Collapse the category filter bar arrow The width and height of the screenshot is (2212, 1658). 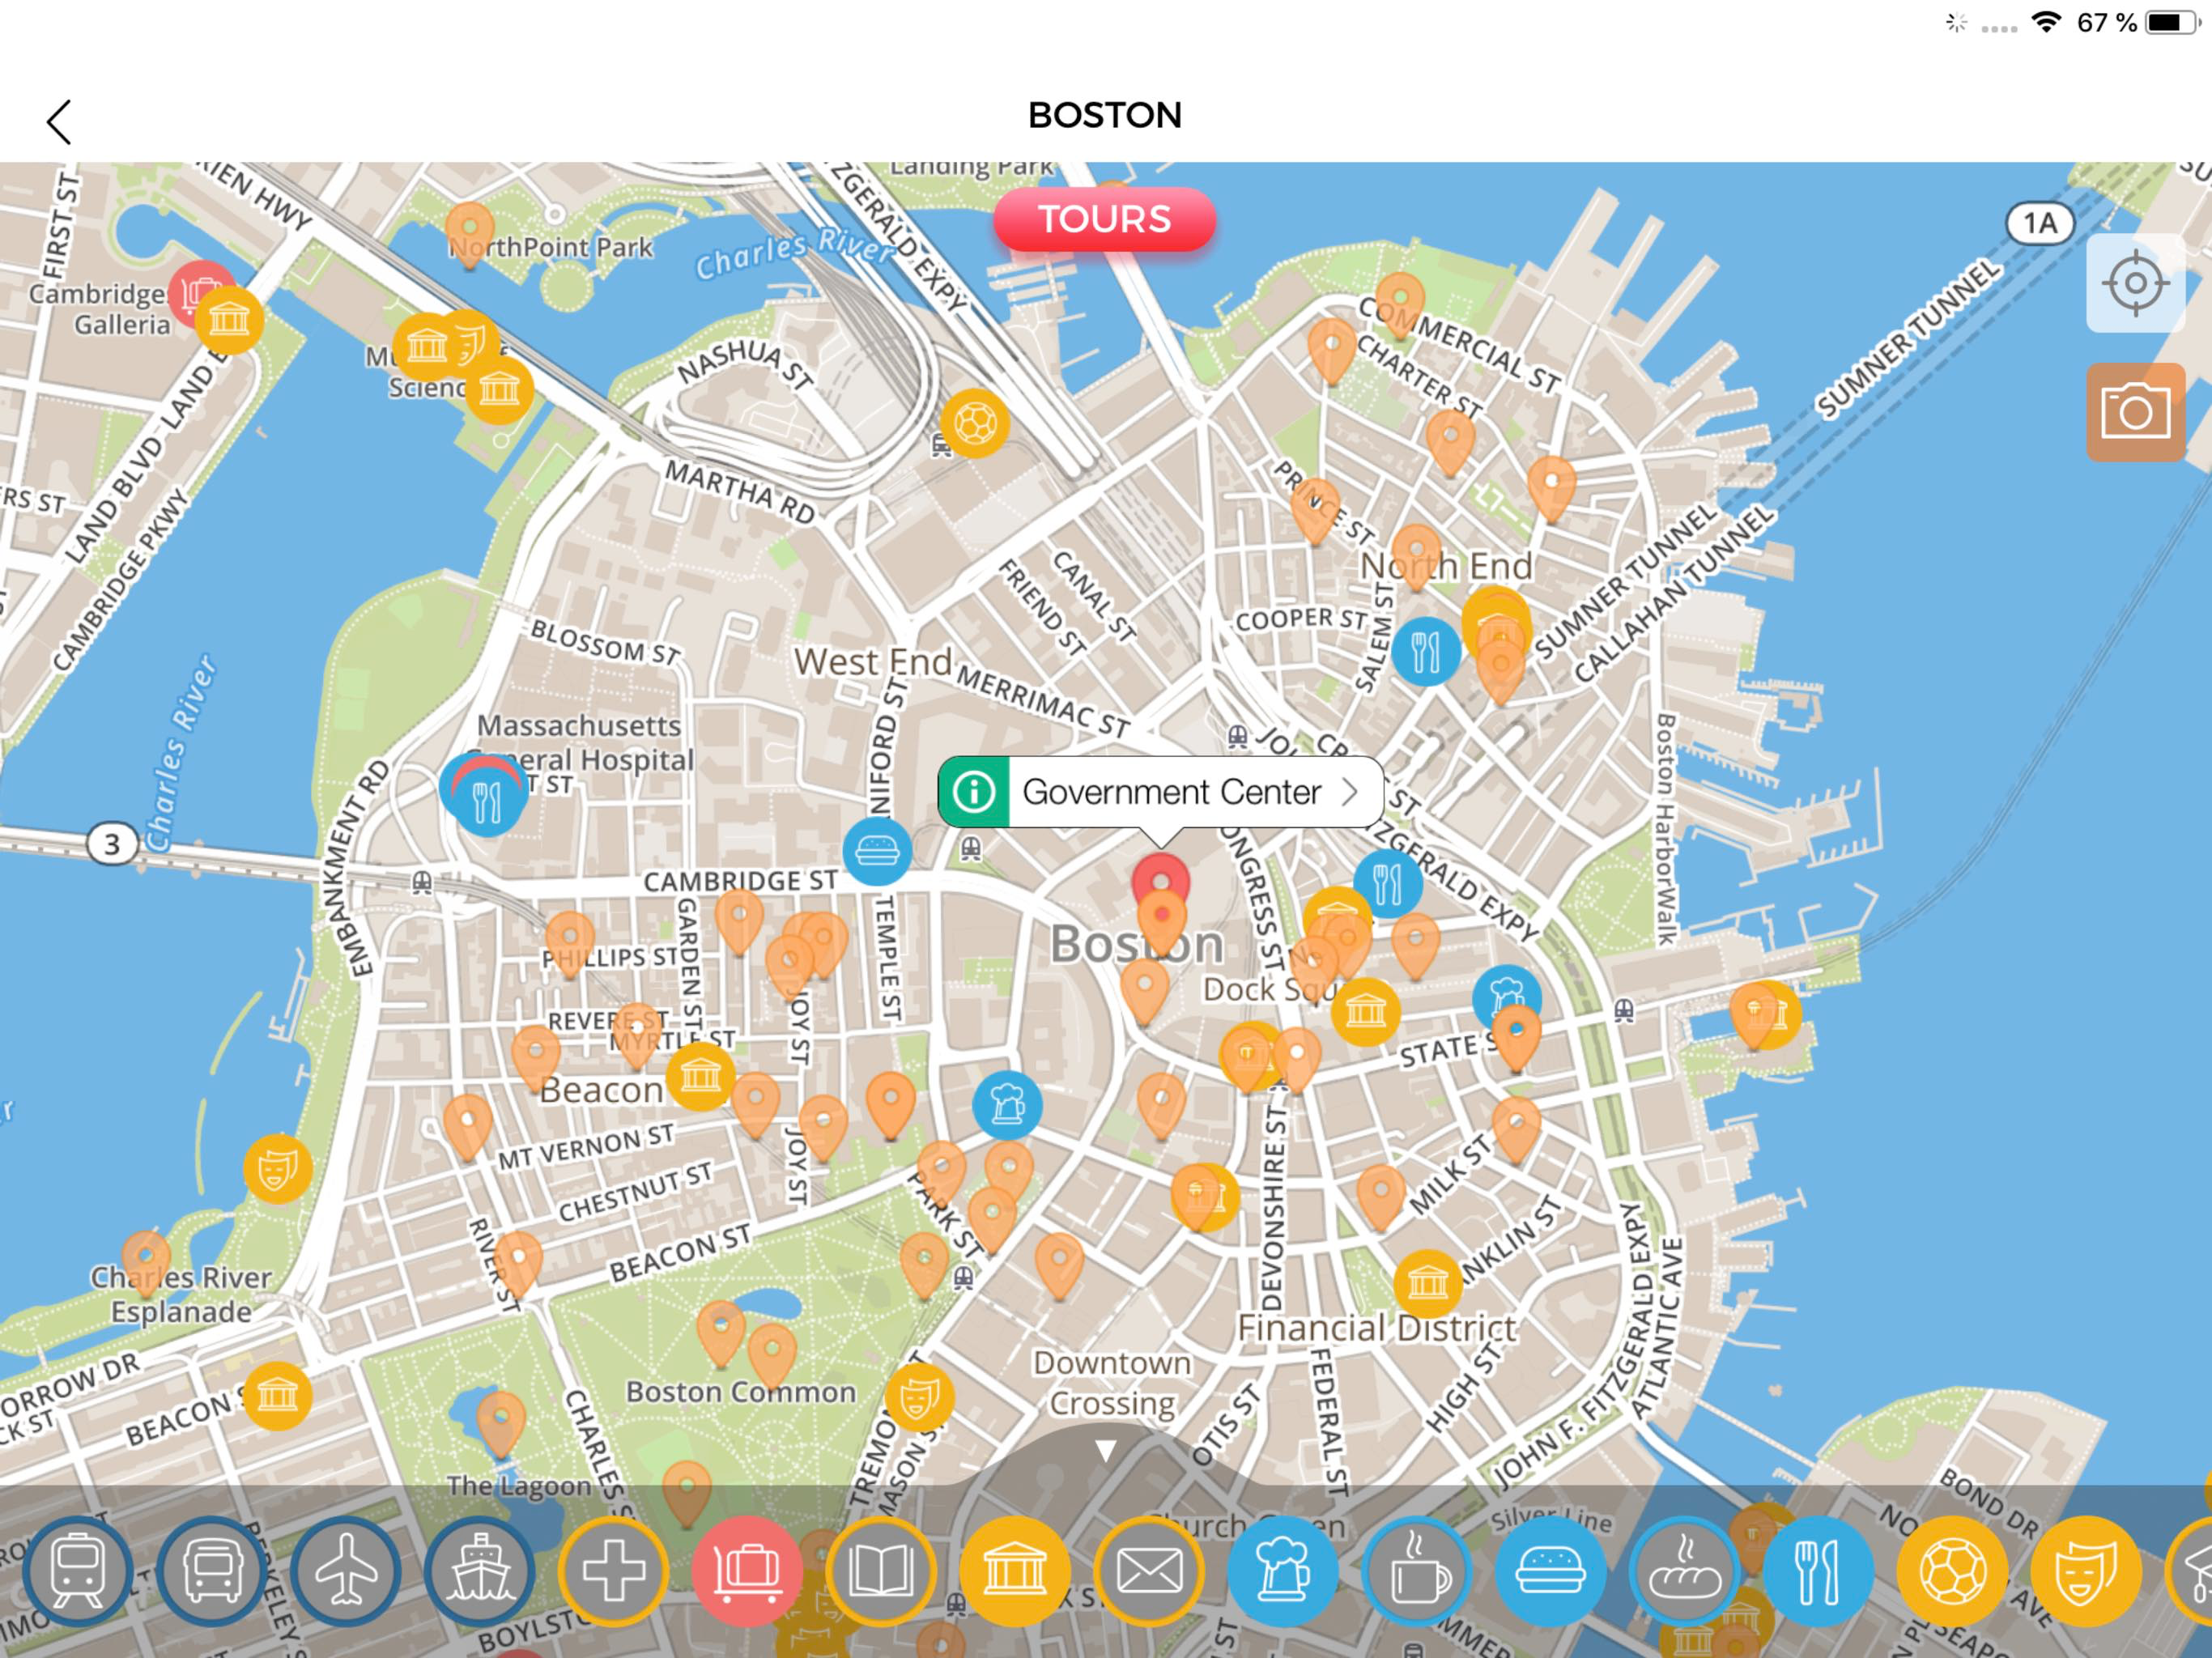pos(1105,1451)
